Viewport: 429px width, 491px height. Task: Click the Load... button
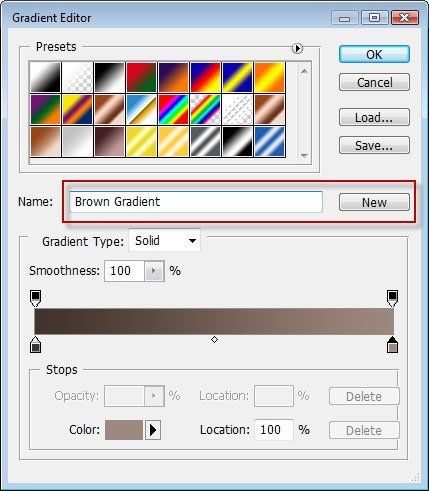click(374, 117)
